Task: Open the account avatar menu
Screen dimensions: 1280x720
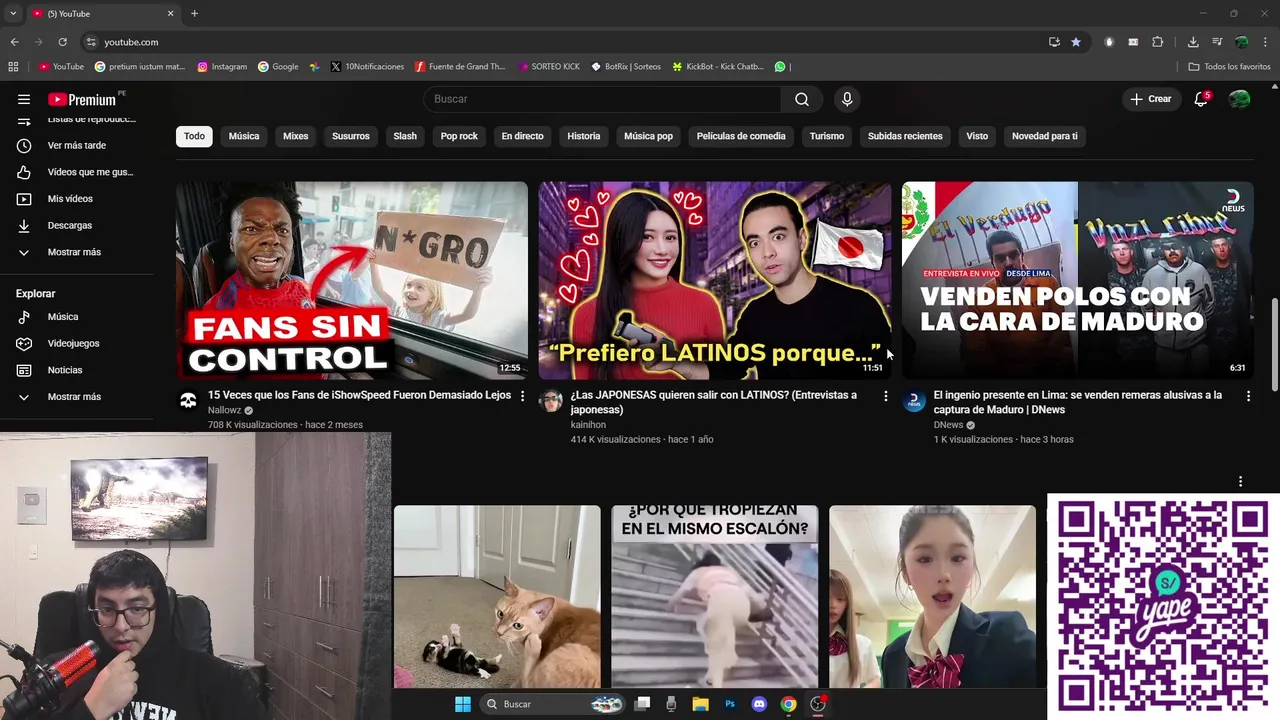Action: (x=1239, y=99)
